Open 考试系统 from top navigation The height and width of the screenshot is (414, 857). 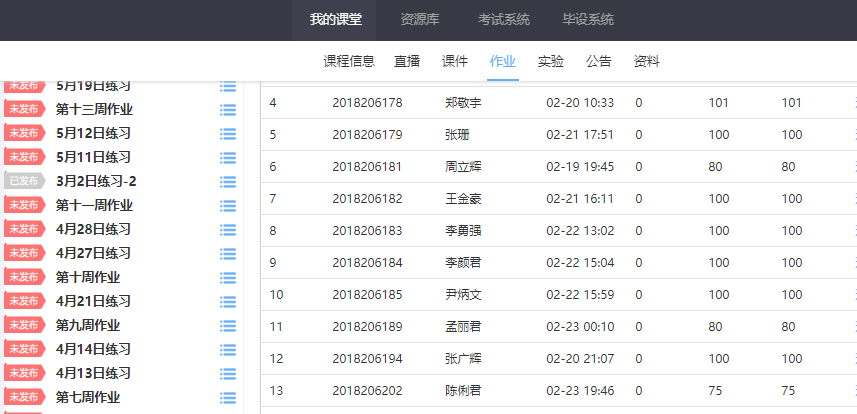point(504,19)
